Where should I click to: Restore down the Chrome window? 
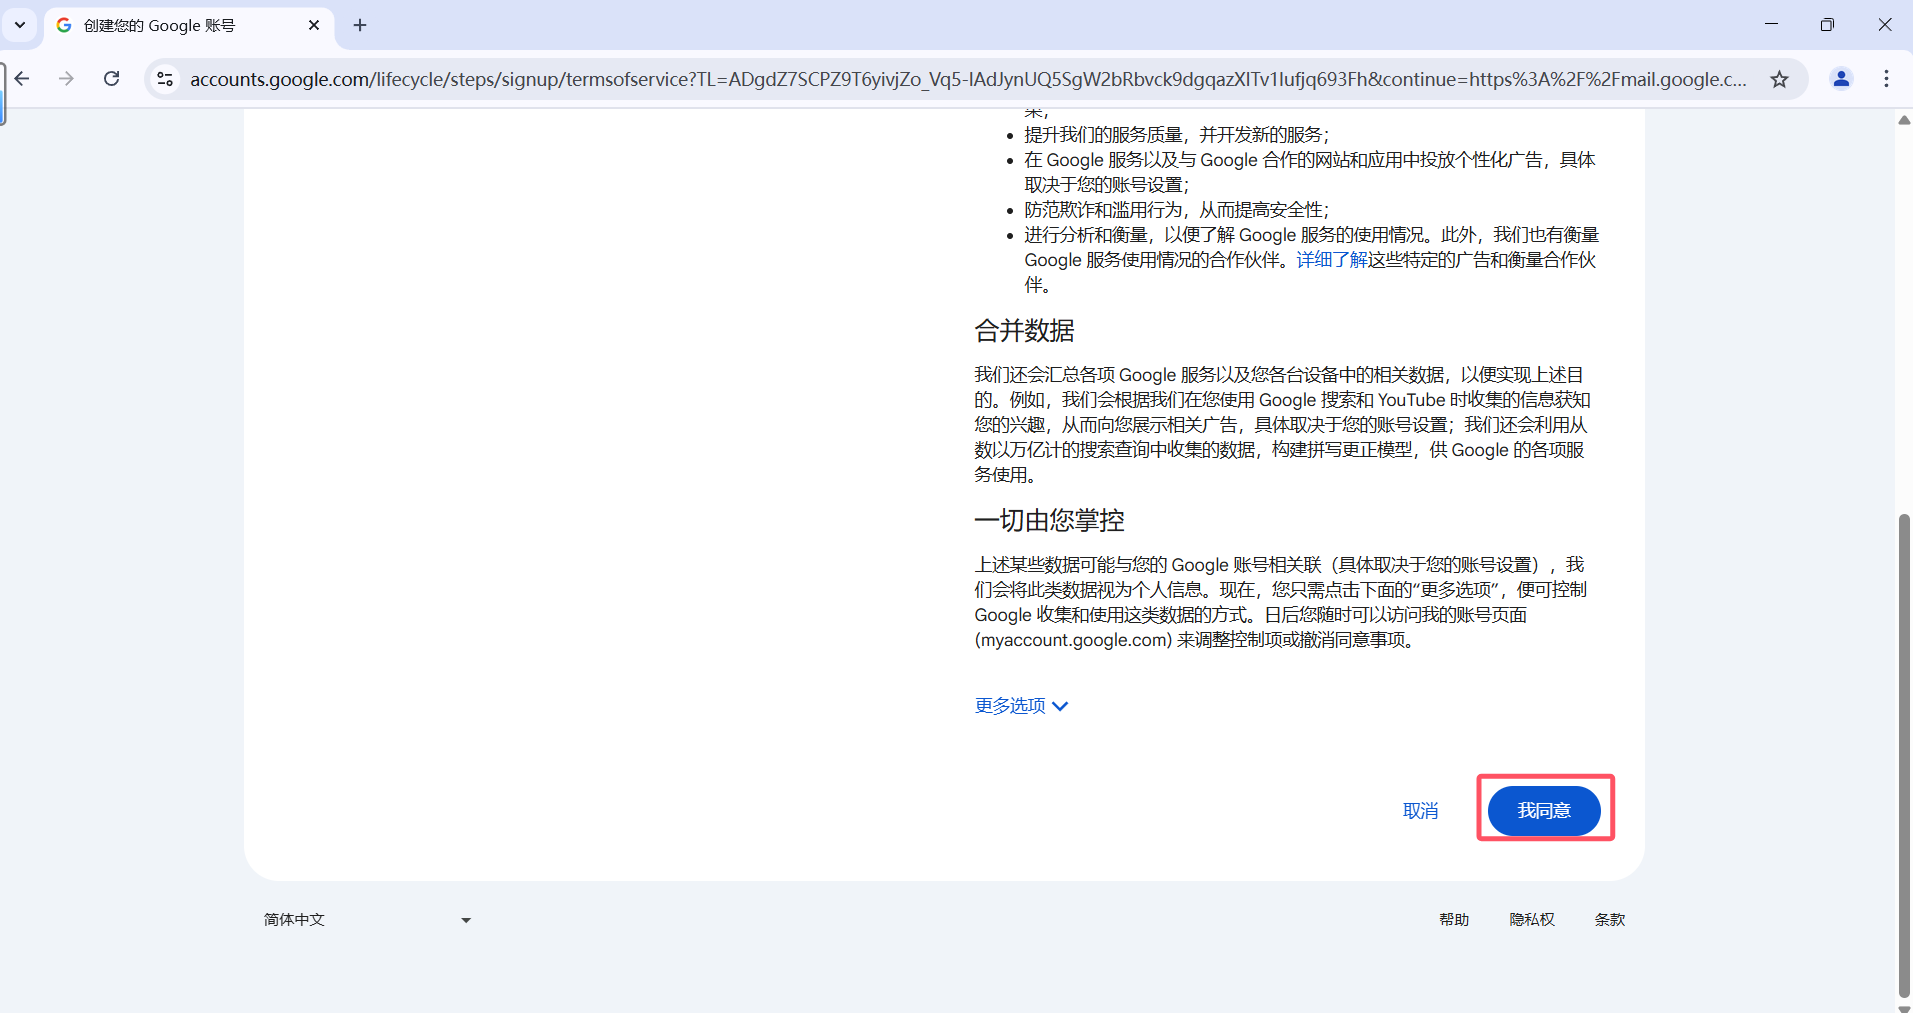pos(1827,25)
